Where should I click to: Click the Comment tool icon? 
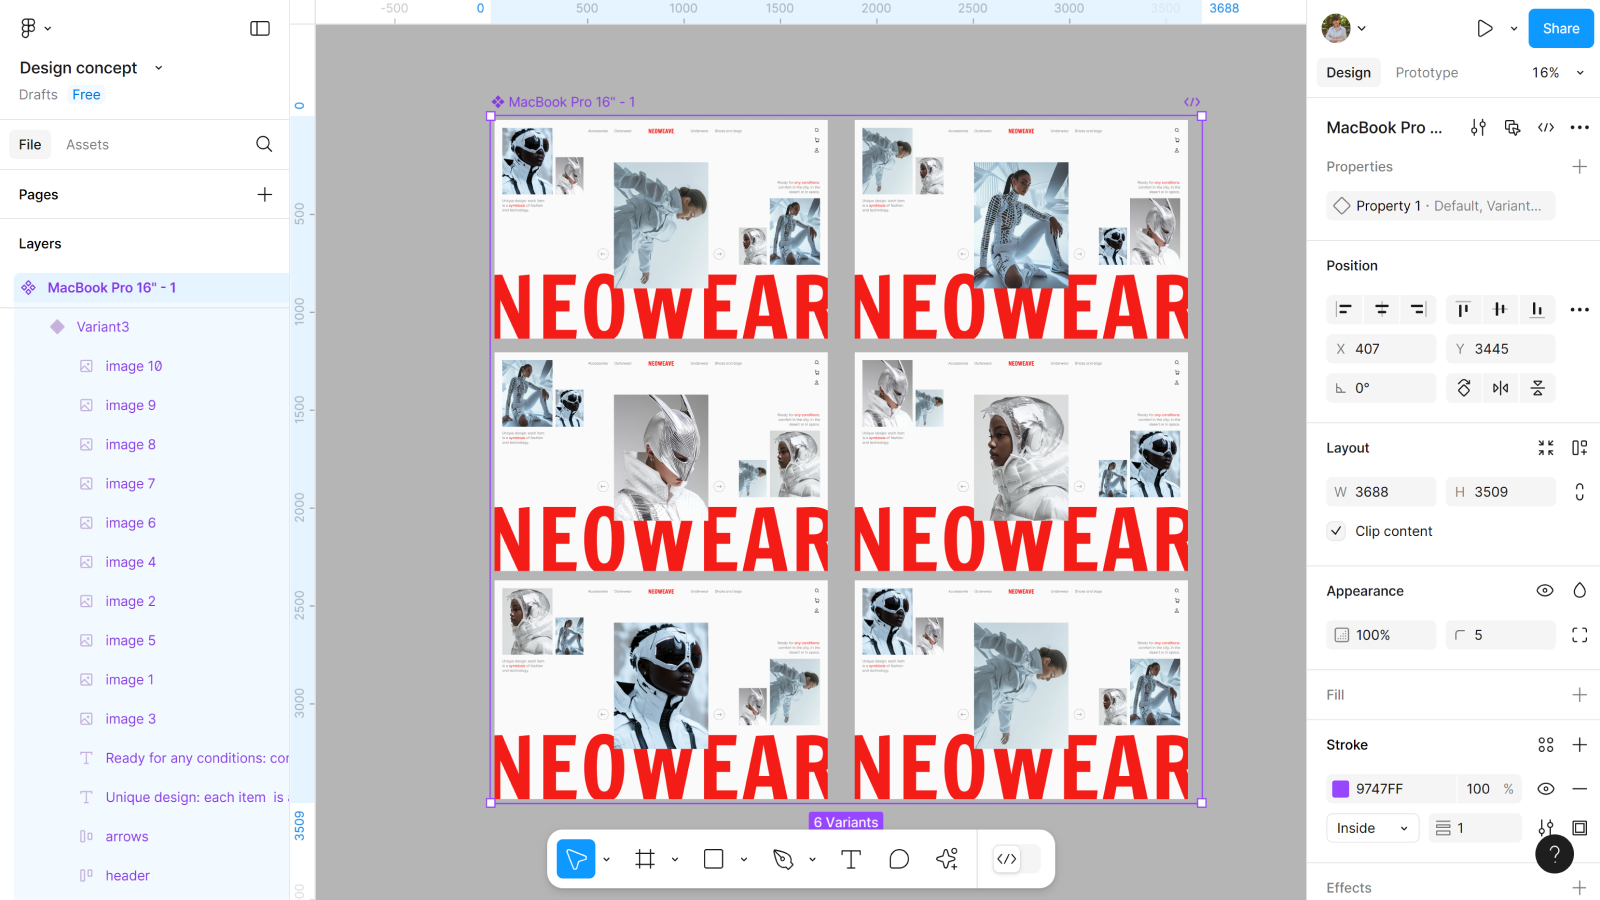(899, 859)
